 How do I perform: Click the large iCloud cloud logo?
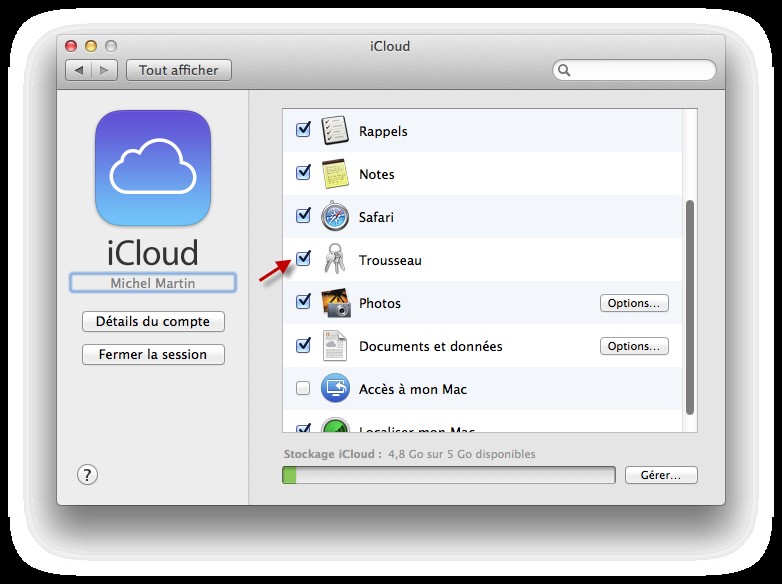153,168
